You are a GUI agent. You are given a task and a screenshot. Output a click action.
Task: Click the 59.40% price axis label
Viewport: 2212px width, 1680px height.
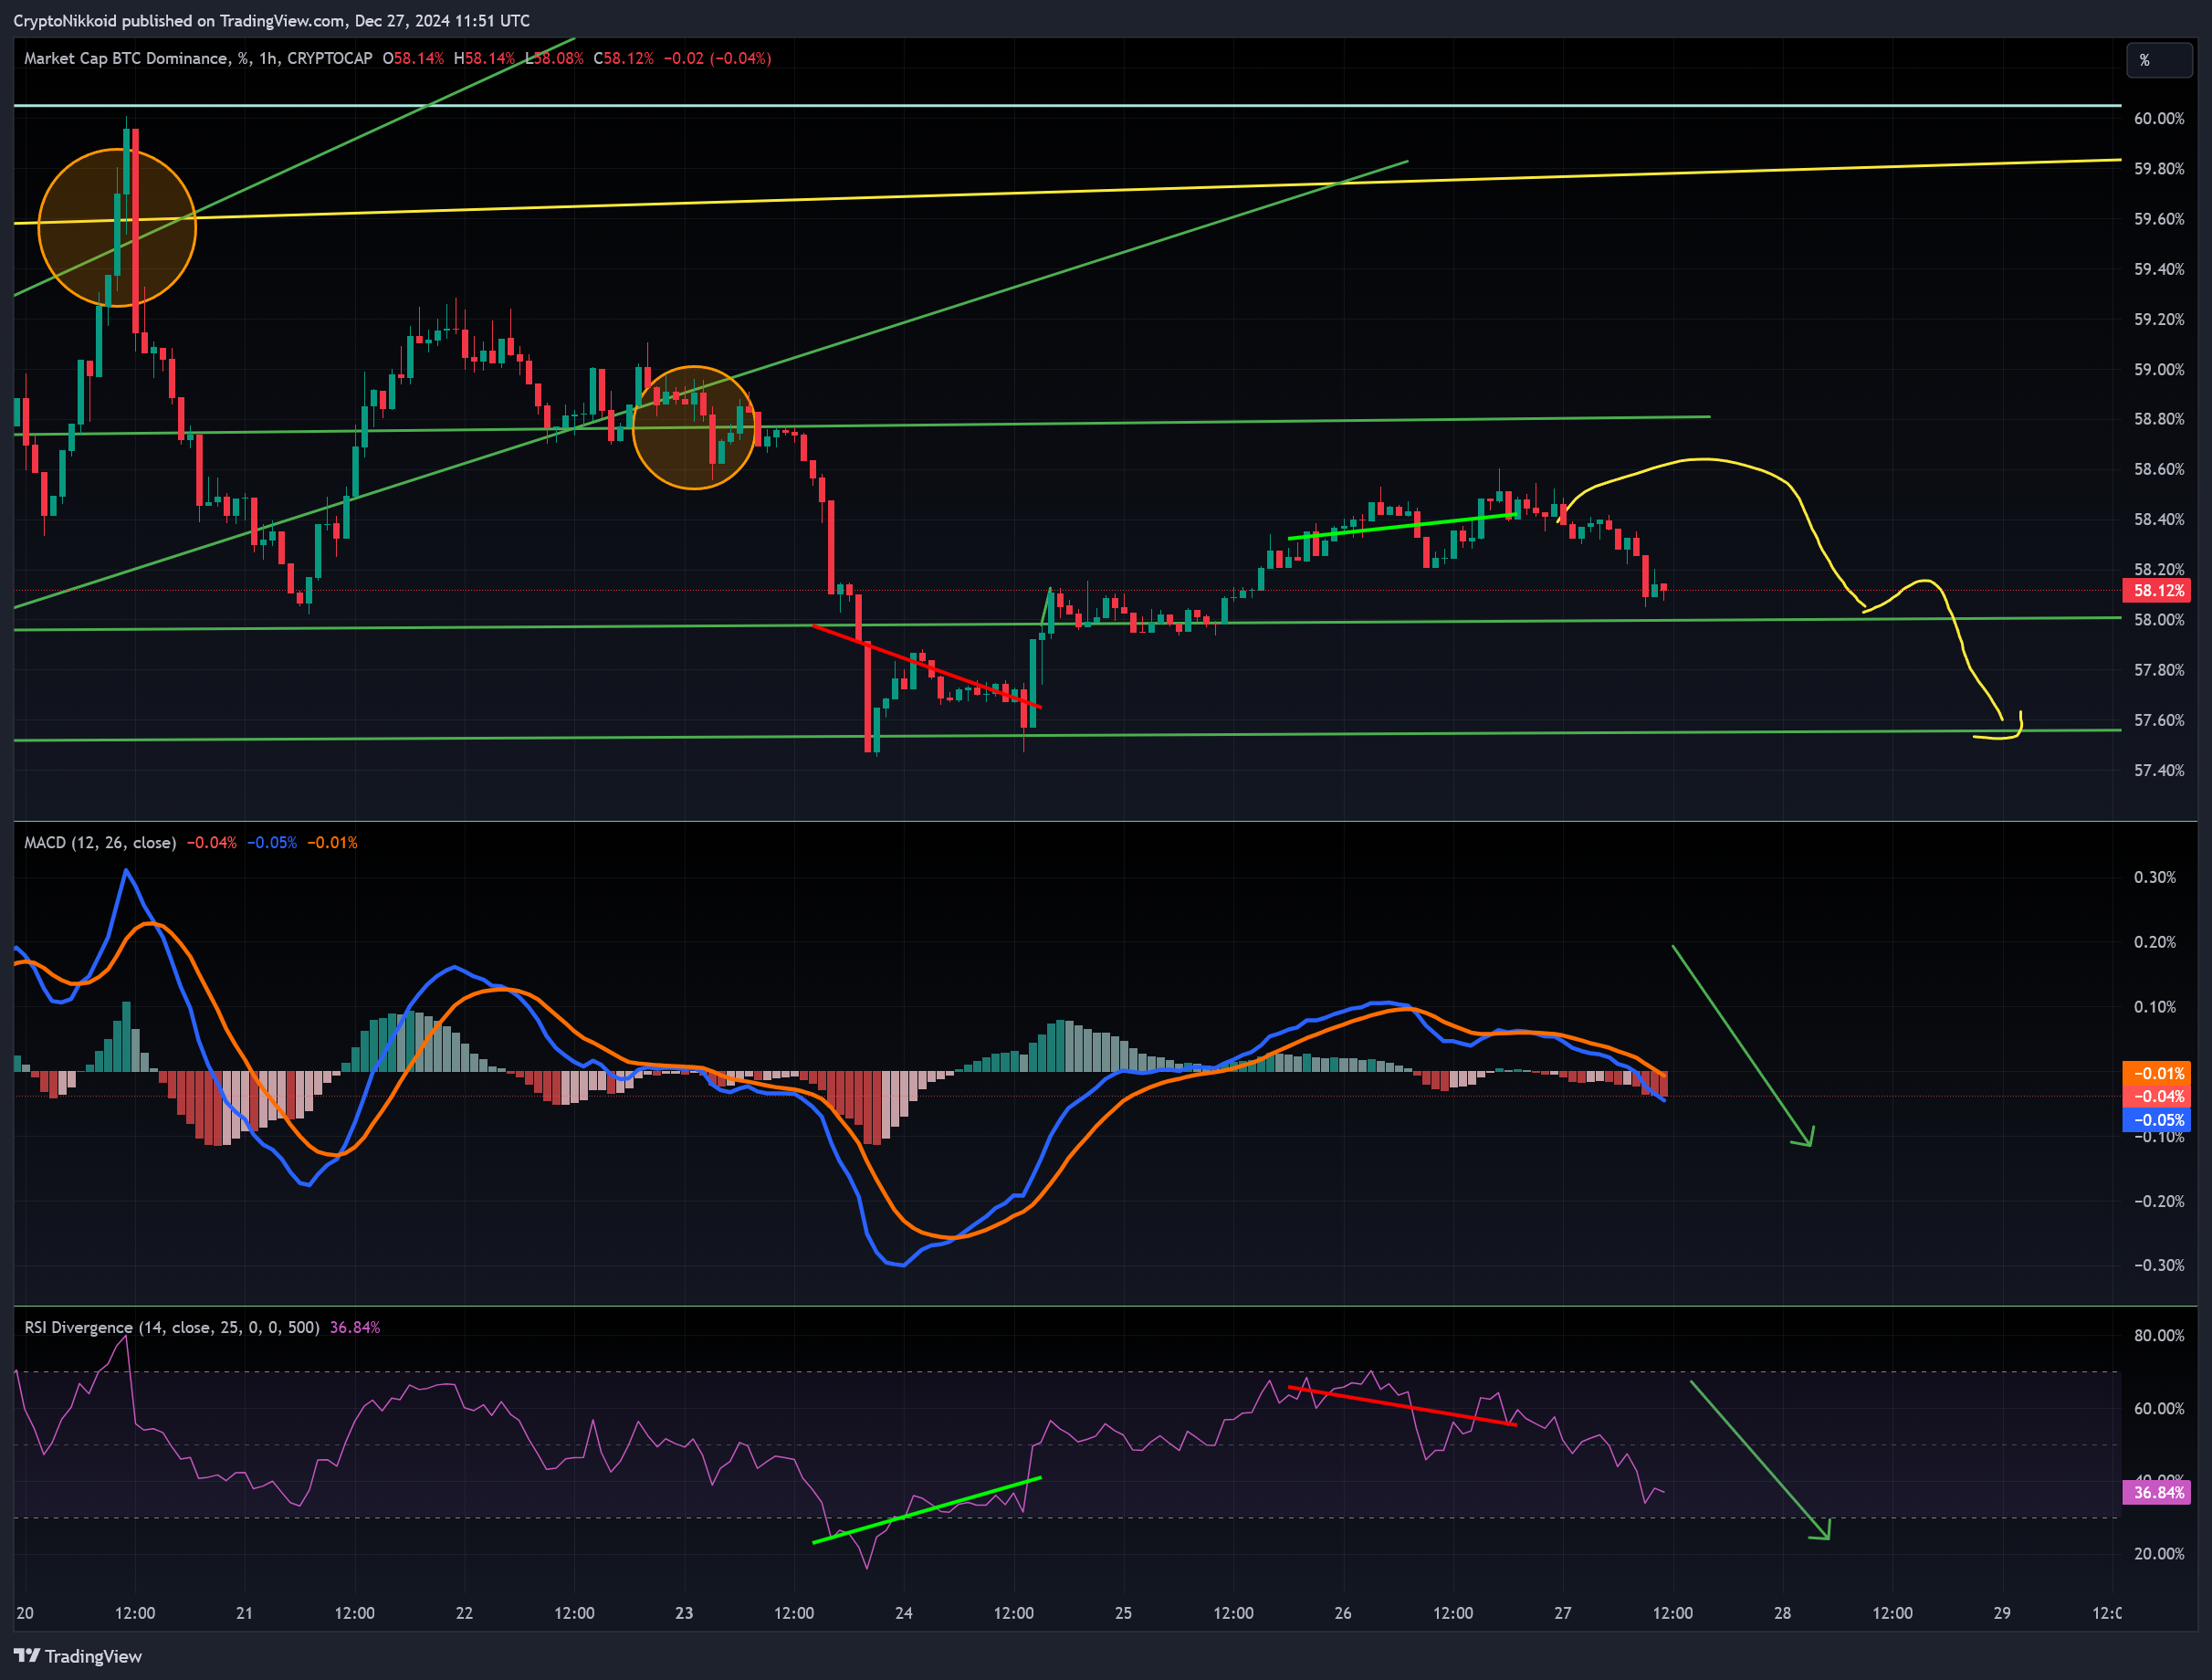tap(2159, 269)
